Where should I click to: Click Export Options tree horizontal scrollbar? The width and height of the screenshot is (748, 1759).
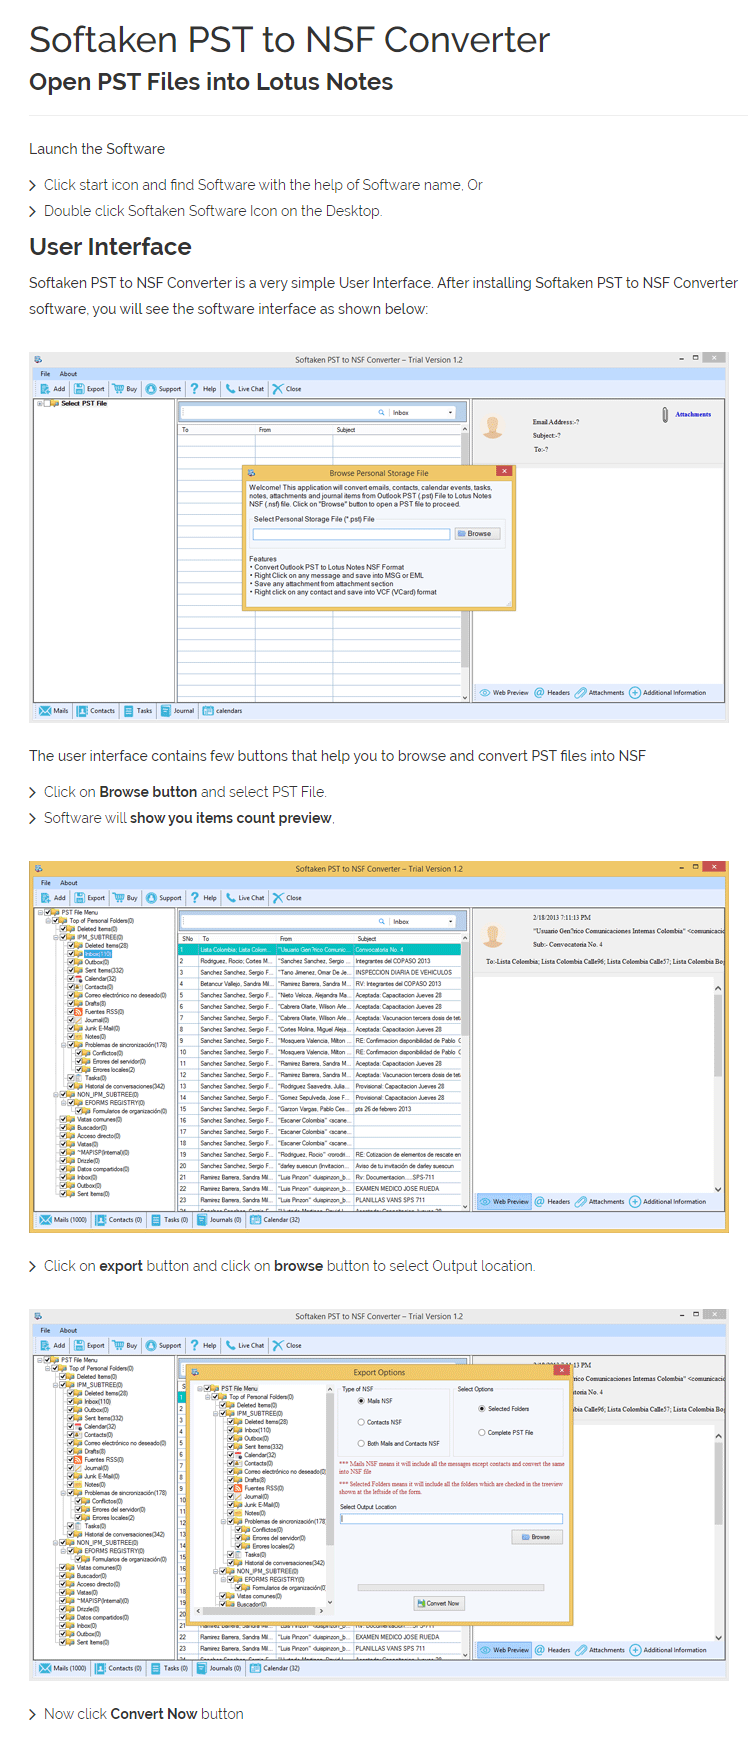coord(263,1611)
